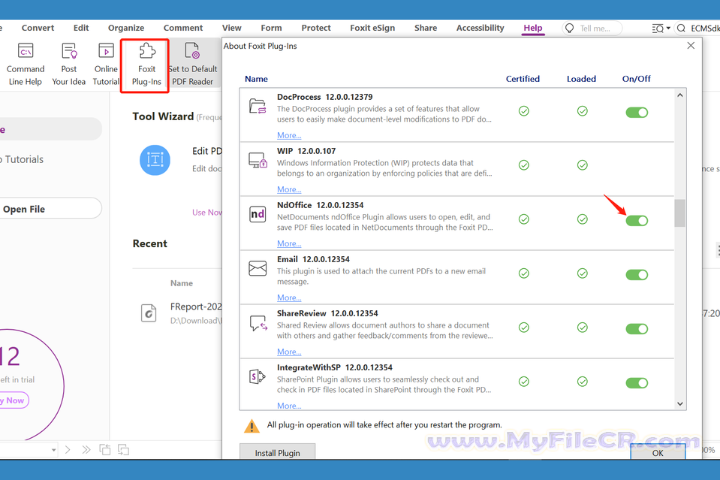Viewport: 720px width, 480px height.
Task: Click the IntegrateWithSP plugin icon
Action: (257, 377)
